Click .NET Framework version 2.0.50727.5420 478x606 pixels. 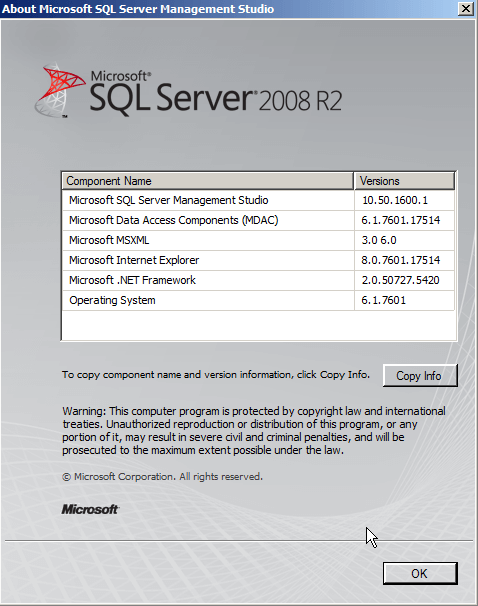point(400,281)
